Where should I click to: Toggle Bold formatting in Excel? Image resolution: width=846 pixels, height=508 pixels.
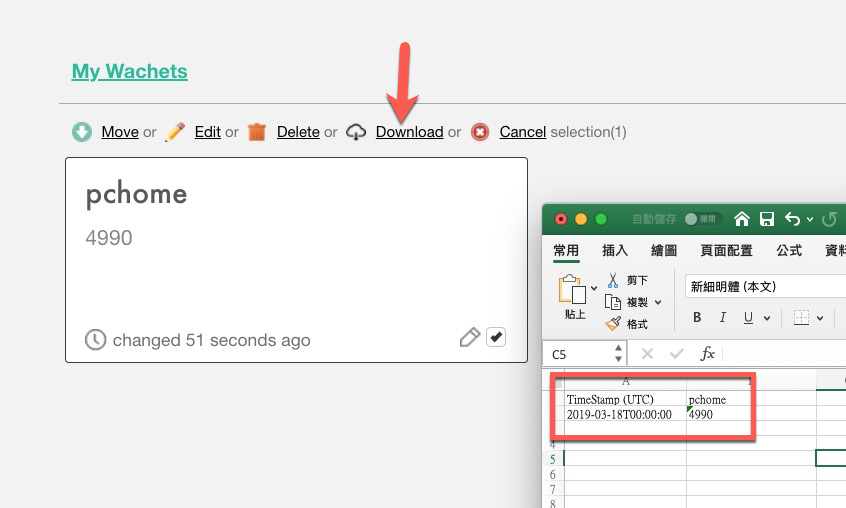coord(697,317)
